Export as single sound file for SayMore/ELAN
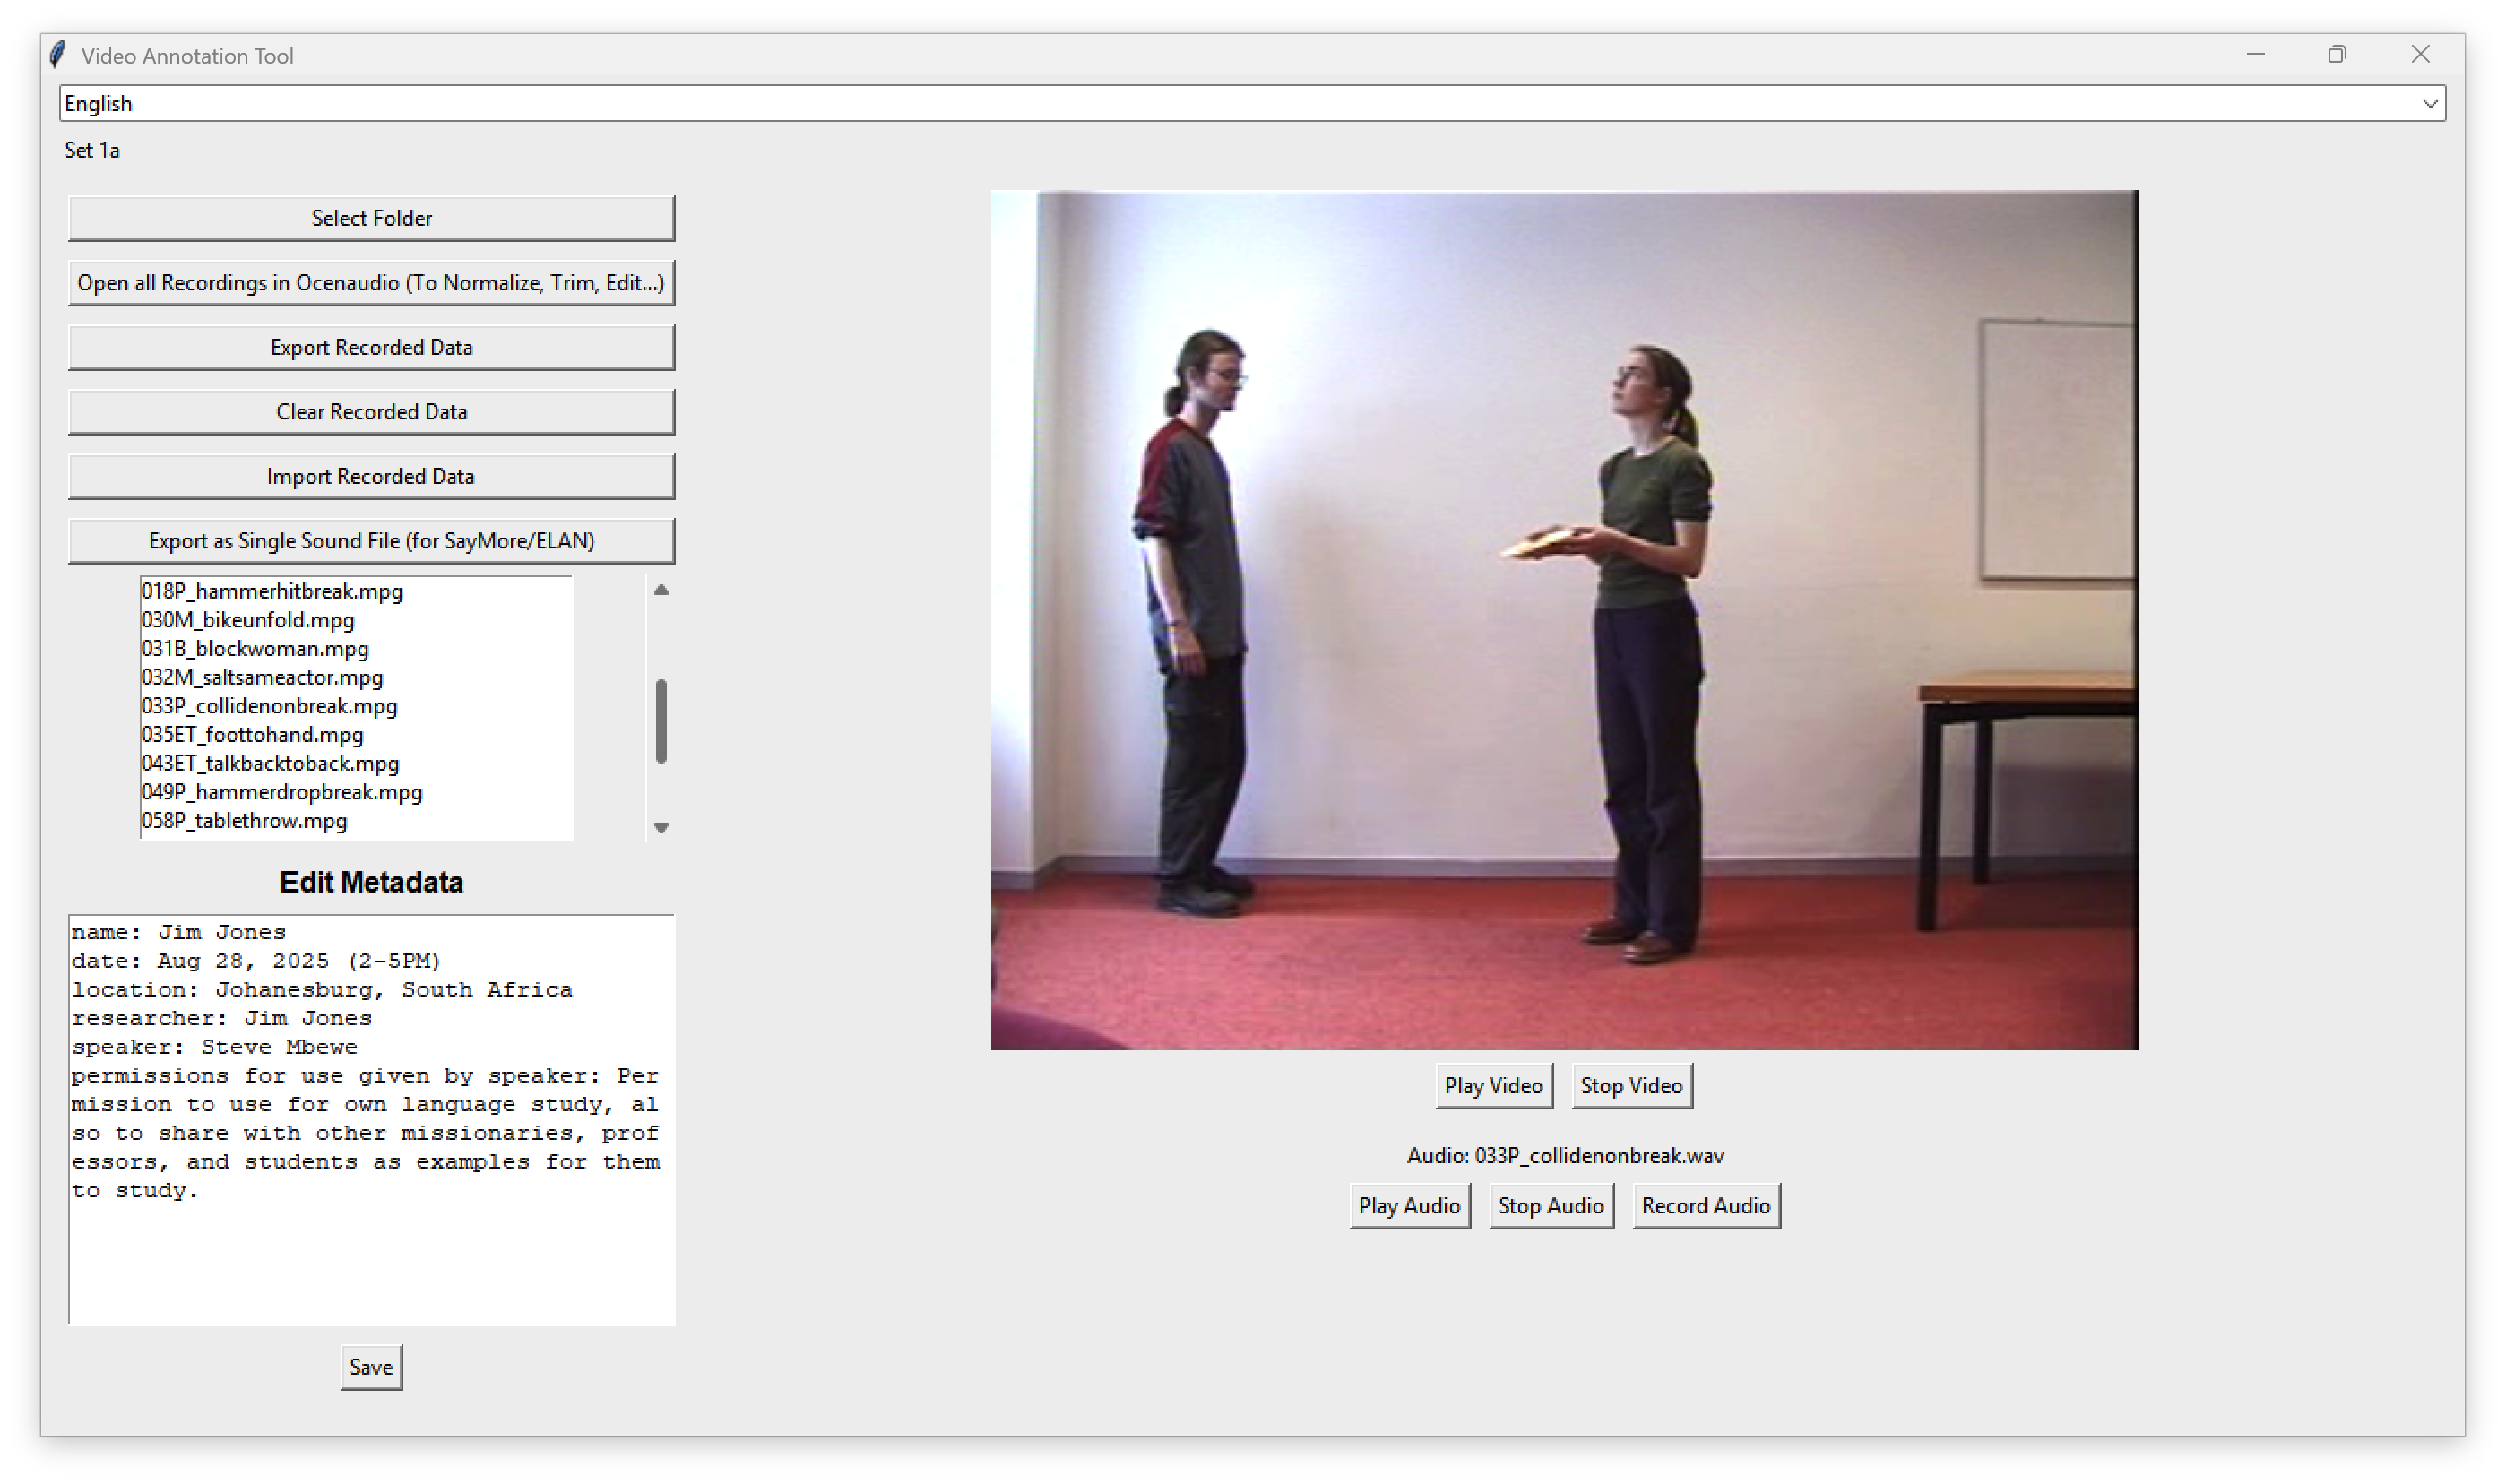The image size is (2506, 1484). point(371,540)
